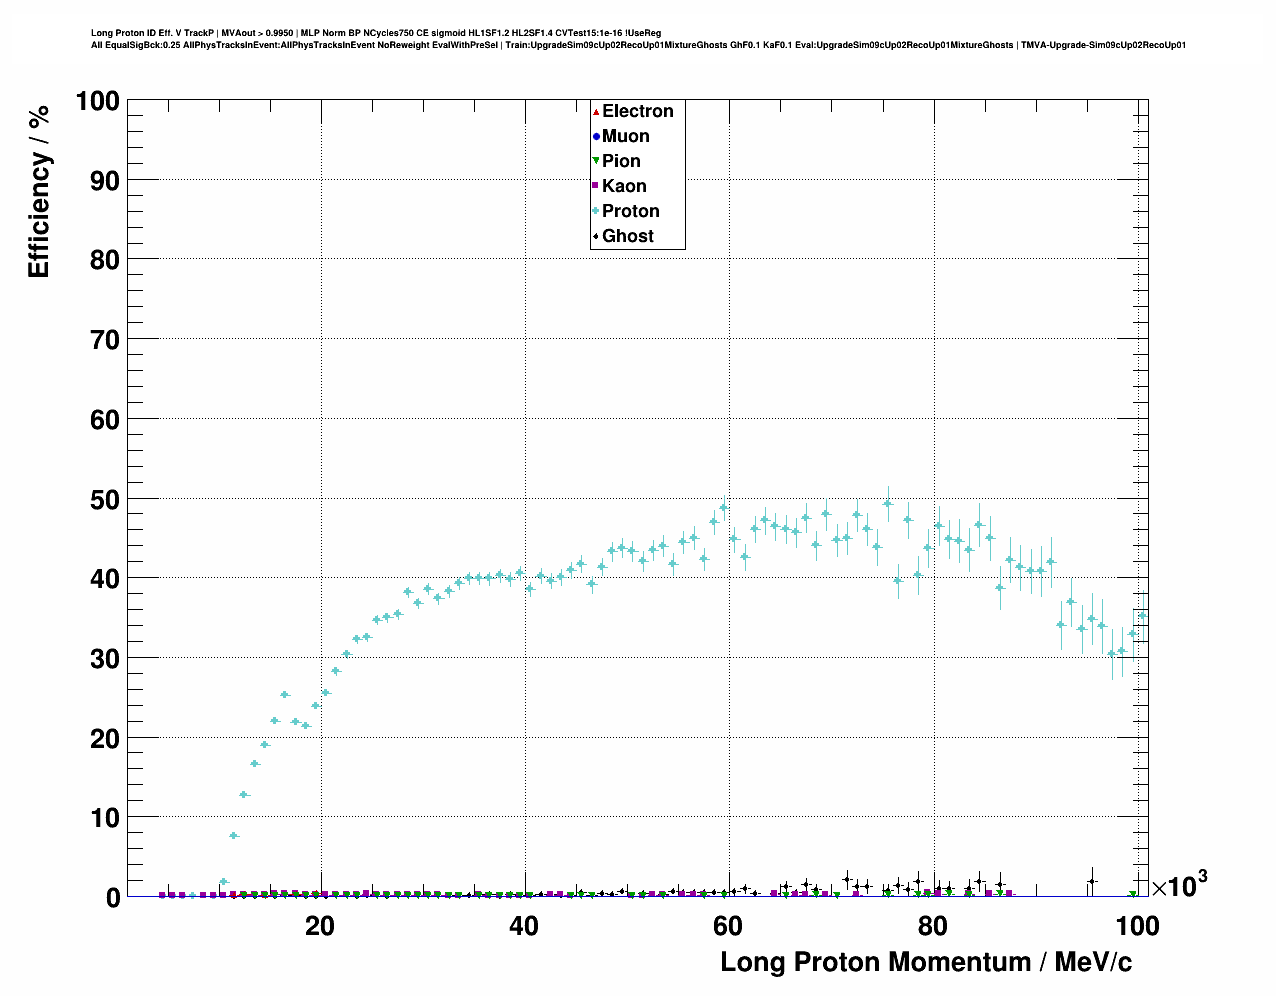This screenshot has height=996, width=1276.
Task: Click the Efficiency / % y-axis title
Action: 38,191
